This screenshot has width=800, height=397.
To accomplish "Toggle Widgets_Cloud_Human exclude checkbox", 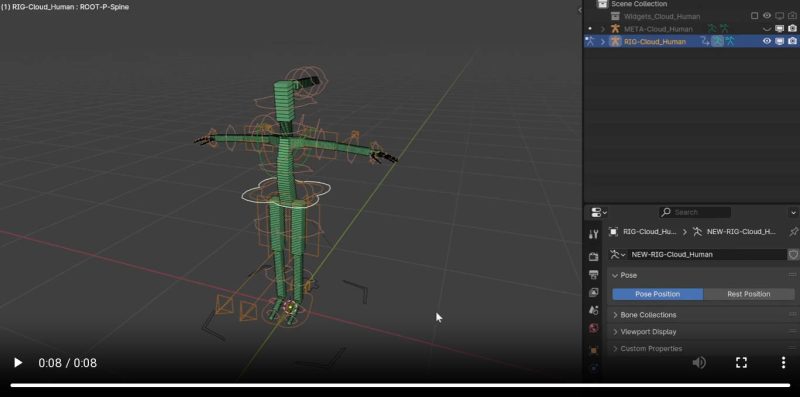I will pos(755,16).
